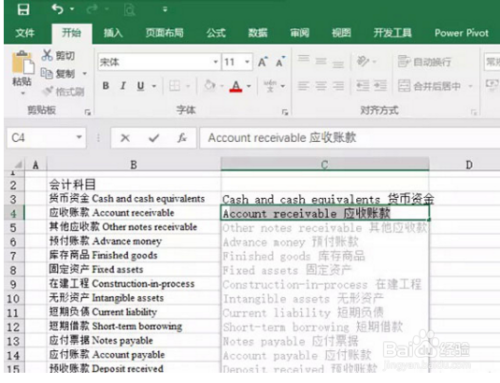
Task: Select the column C header
Action: (x=325, y=164)
